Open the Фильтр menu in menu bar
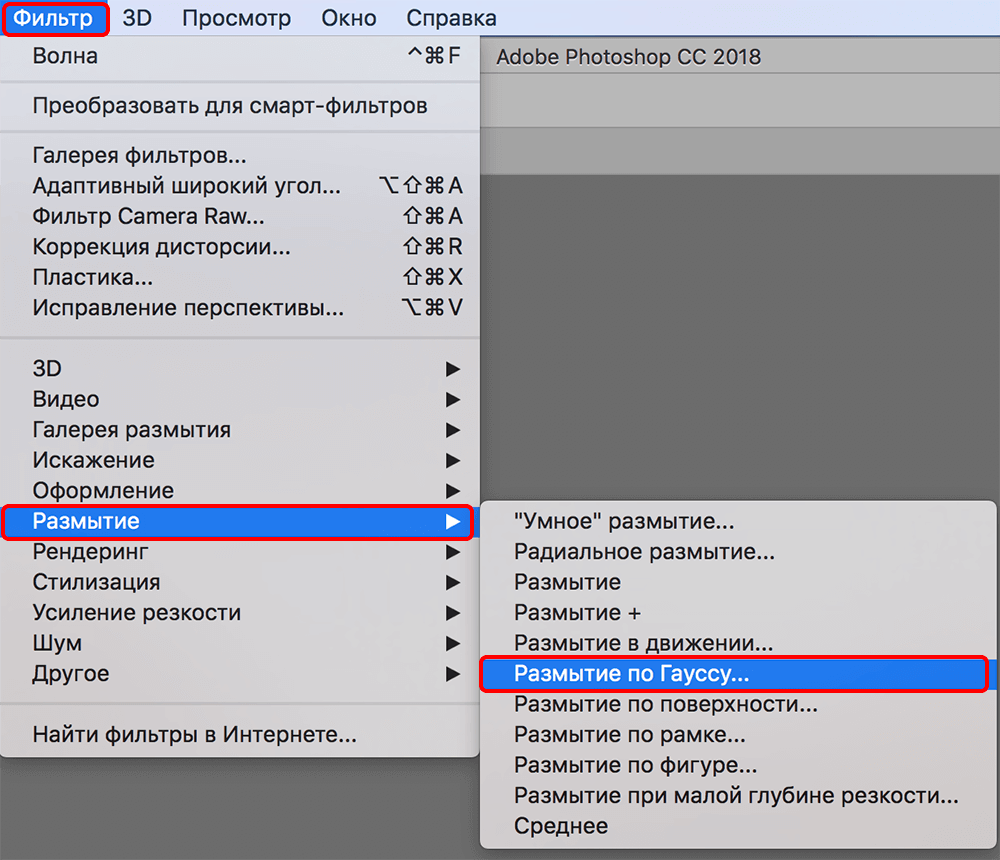 54,18
